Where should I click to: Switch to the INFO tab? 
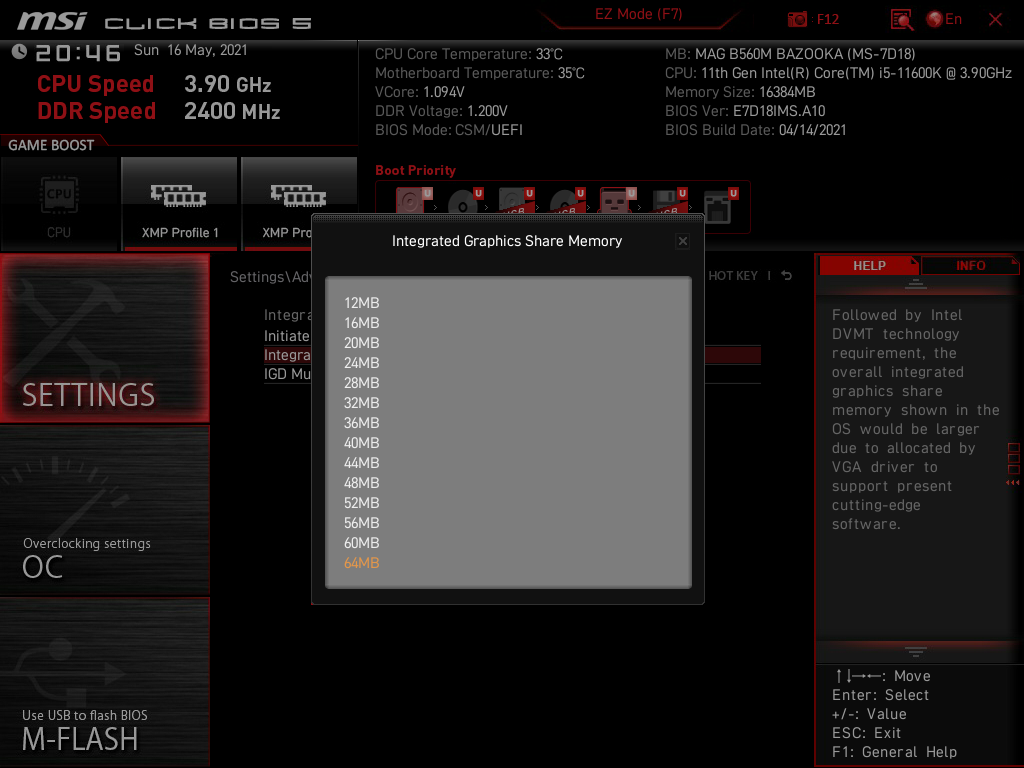pyautogui.click(x=970, y=266)
